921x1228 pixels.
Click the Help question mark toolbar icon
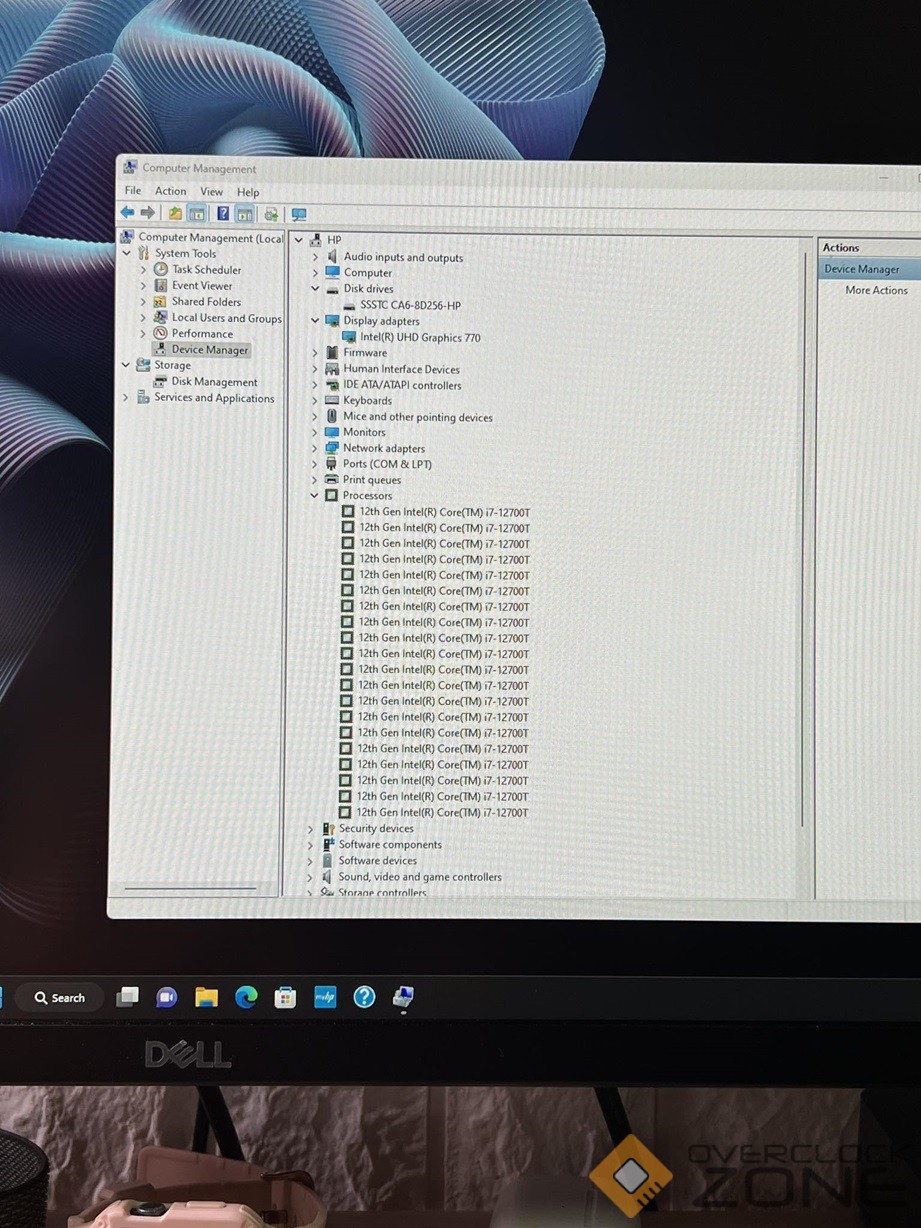pyautogui.click(x=223, y=213)
